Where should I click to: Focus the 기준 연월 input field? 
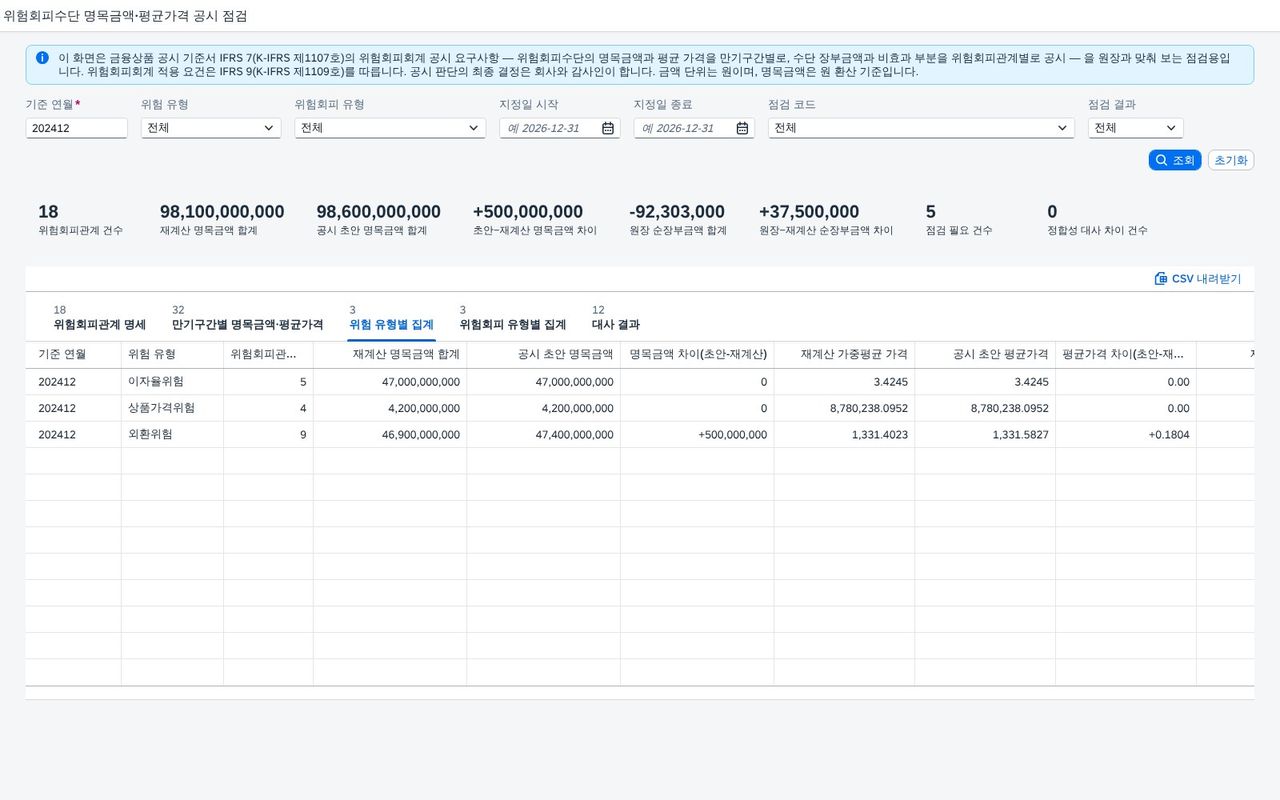76,128
